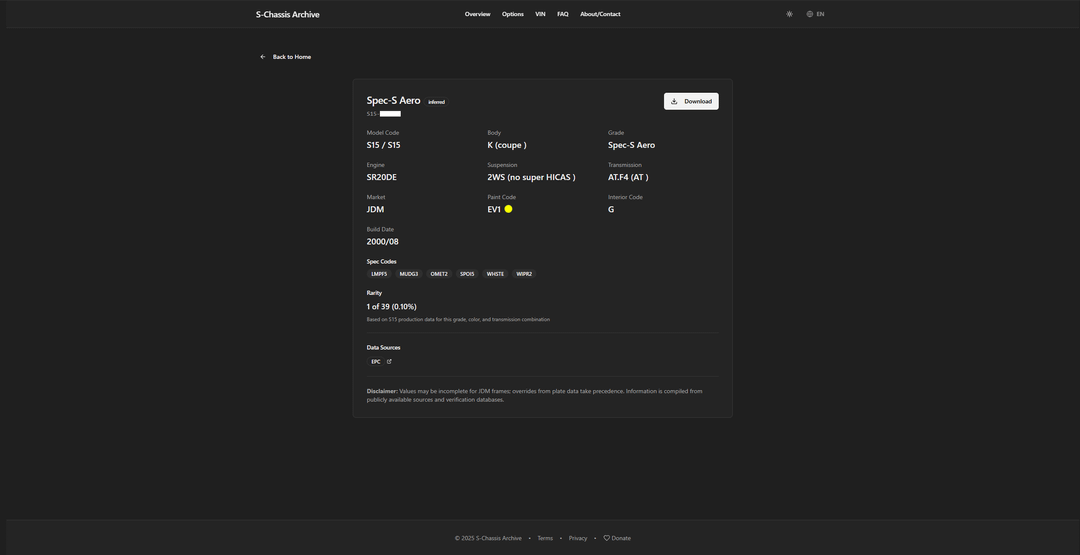Open the Overview menu item
Viewport: 1080px width, 555px height.
[x=477, y=14]
